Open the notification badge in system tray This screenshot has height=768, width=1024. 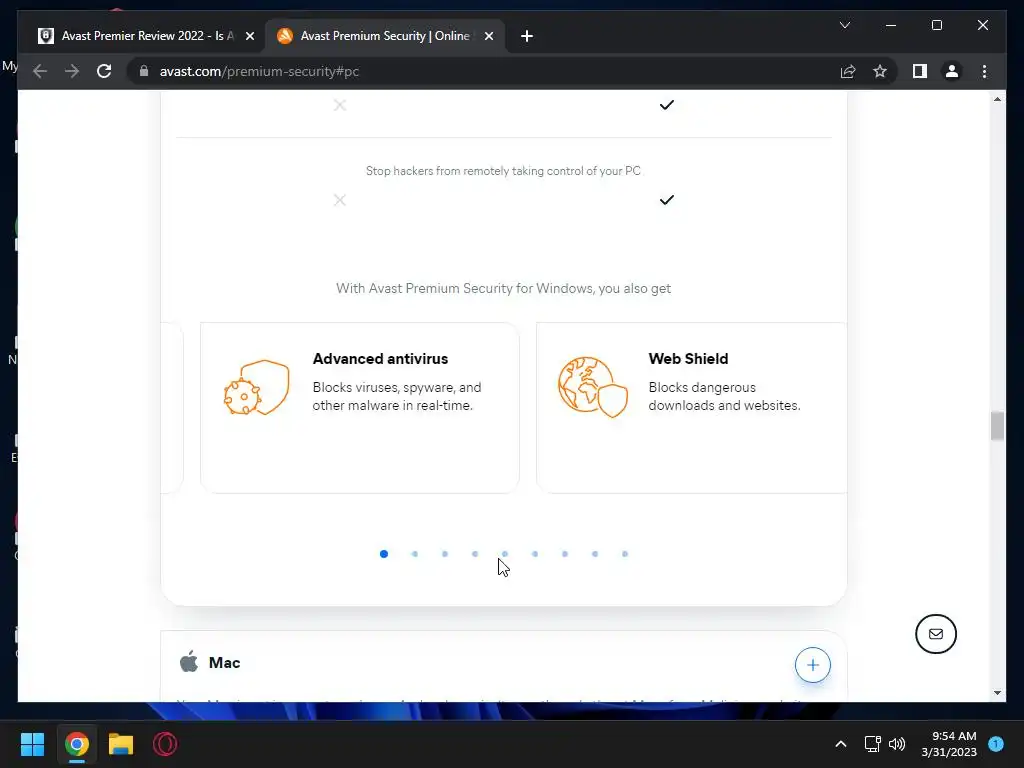click(996, 744)
